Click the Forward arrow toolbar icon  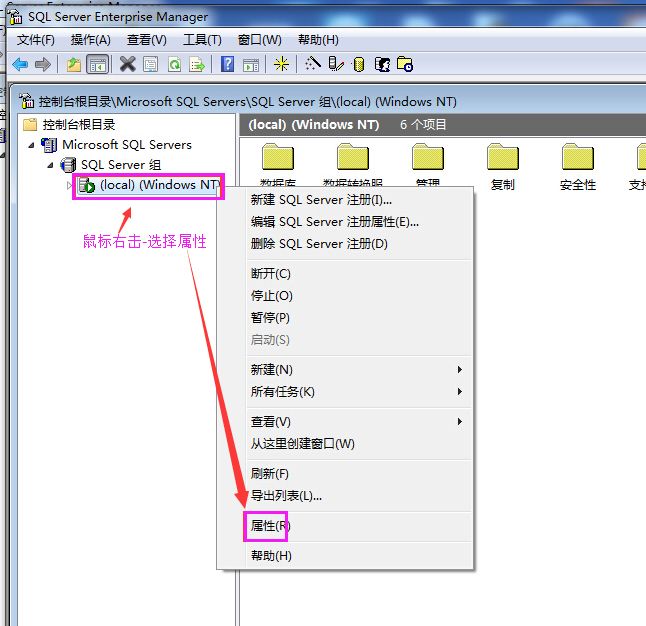[43, 64]
